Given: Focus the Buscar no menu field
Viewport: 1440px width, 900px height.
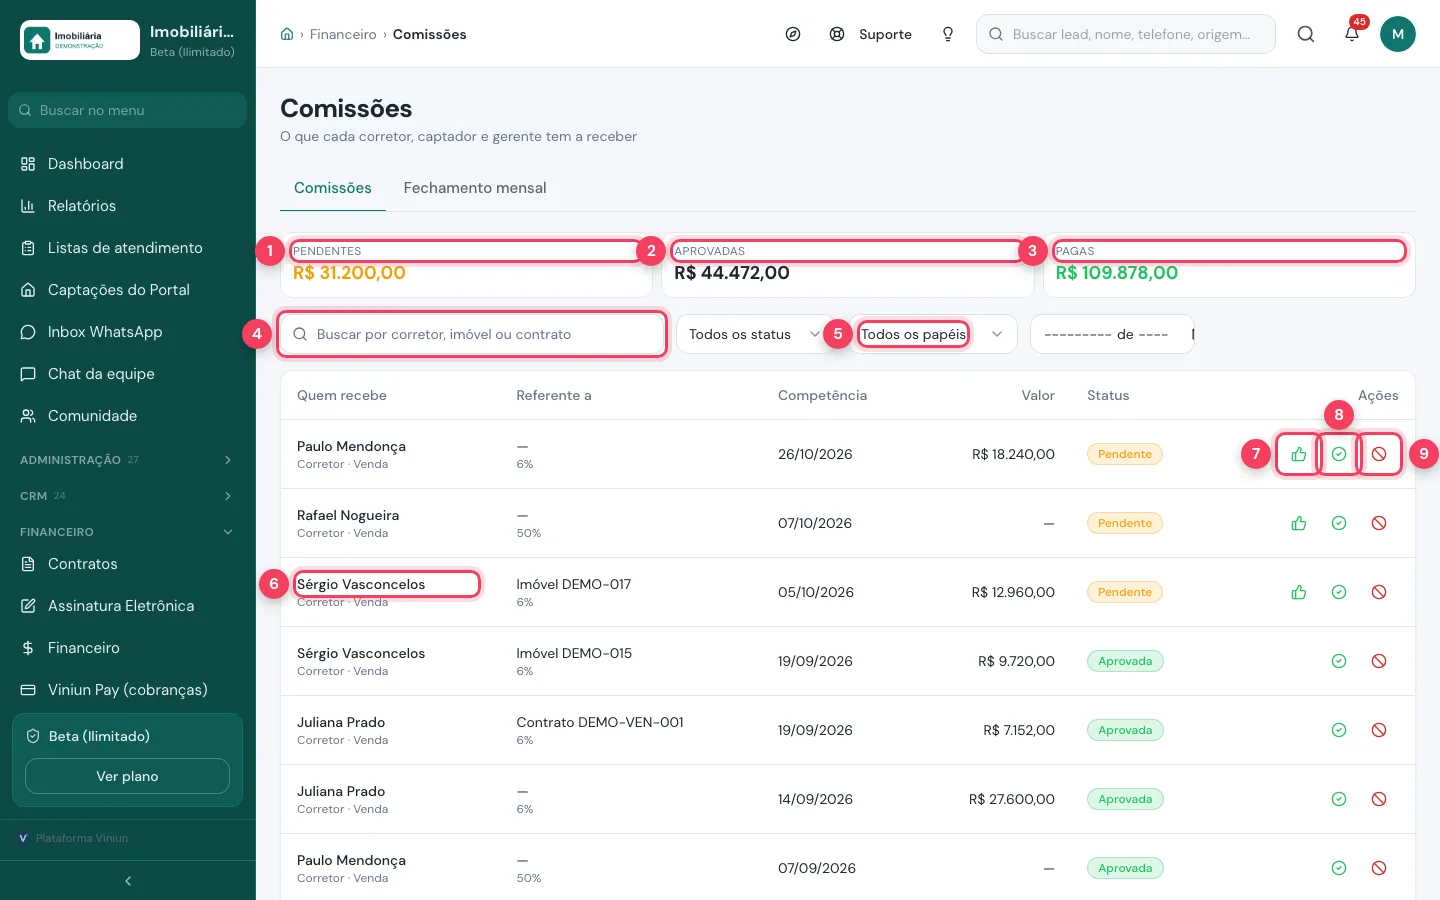Looking at the screenshot, I should click(x=127, y=110).
